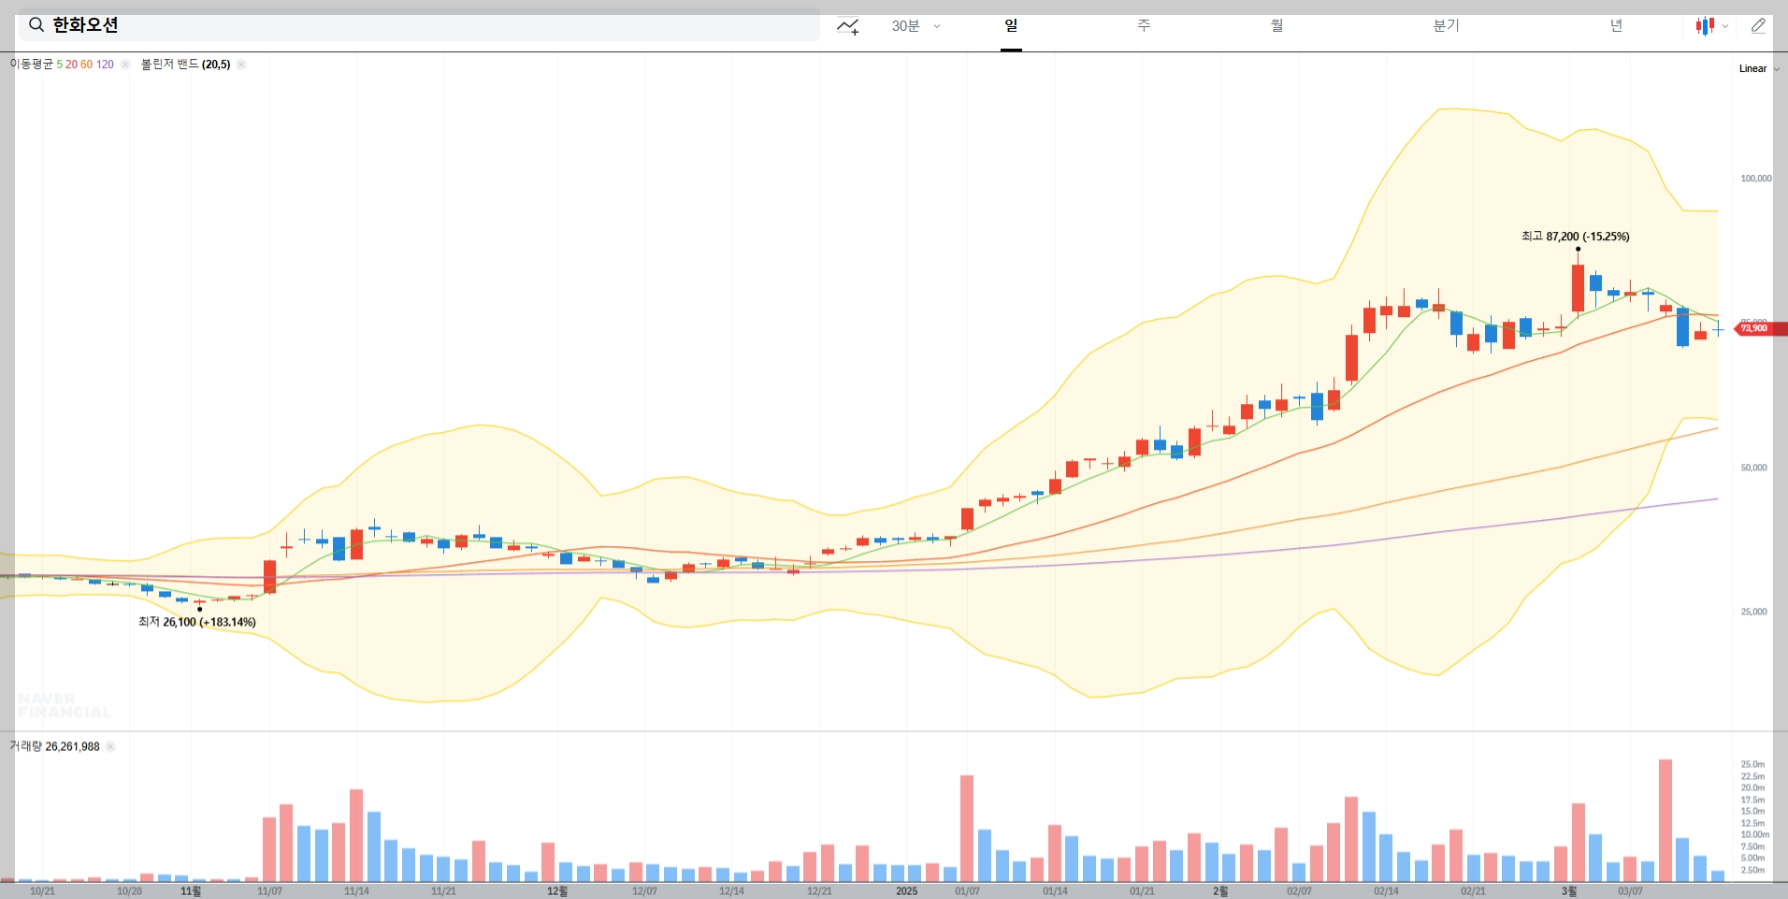The height and width of the screenshot is (899, 1788).
Task: Click the orange 60 moving average value
Action: (x=86, y=64)
